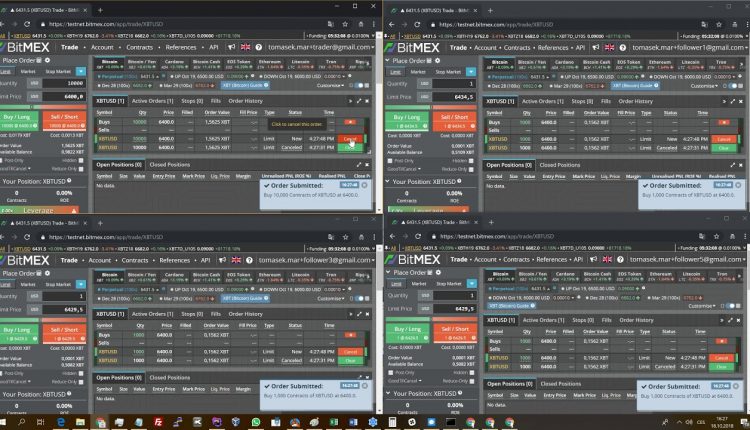Open help question mark in trader window
The width and height of the screenshot is (750, 430).
coord(259,47)
